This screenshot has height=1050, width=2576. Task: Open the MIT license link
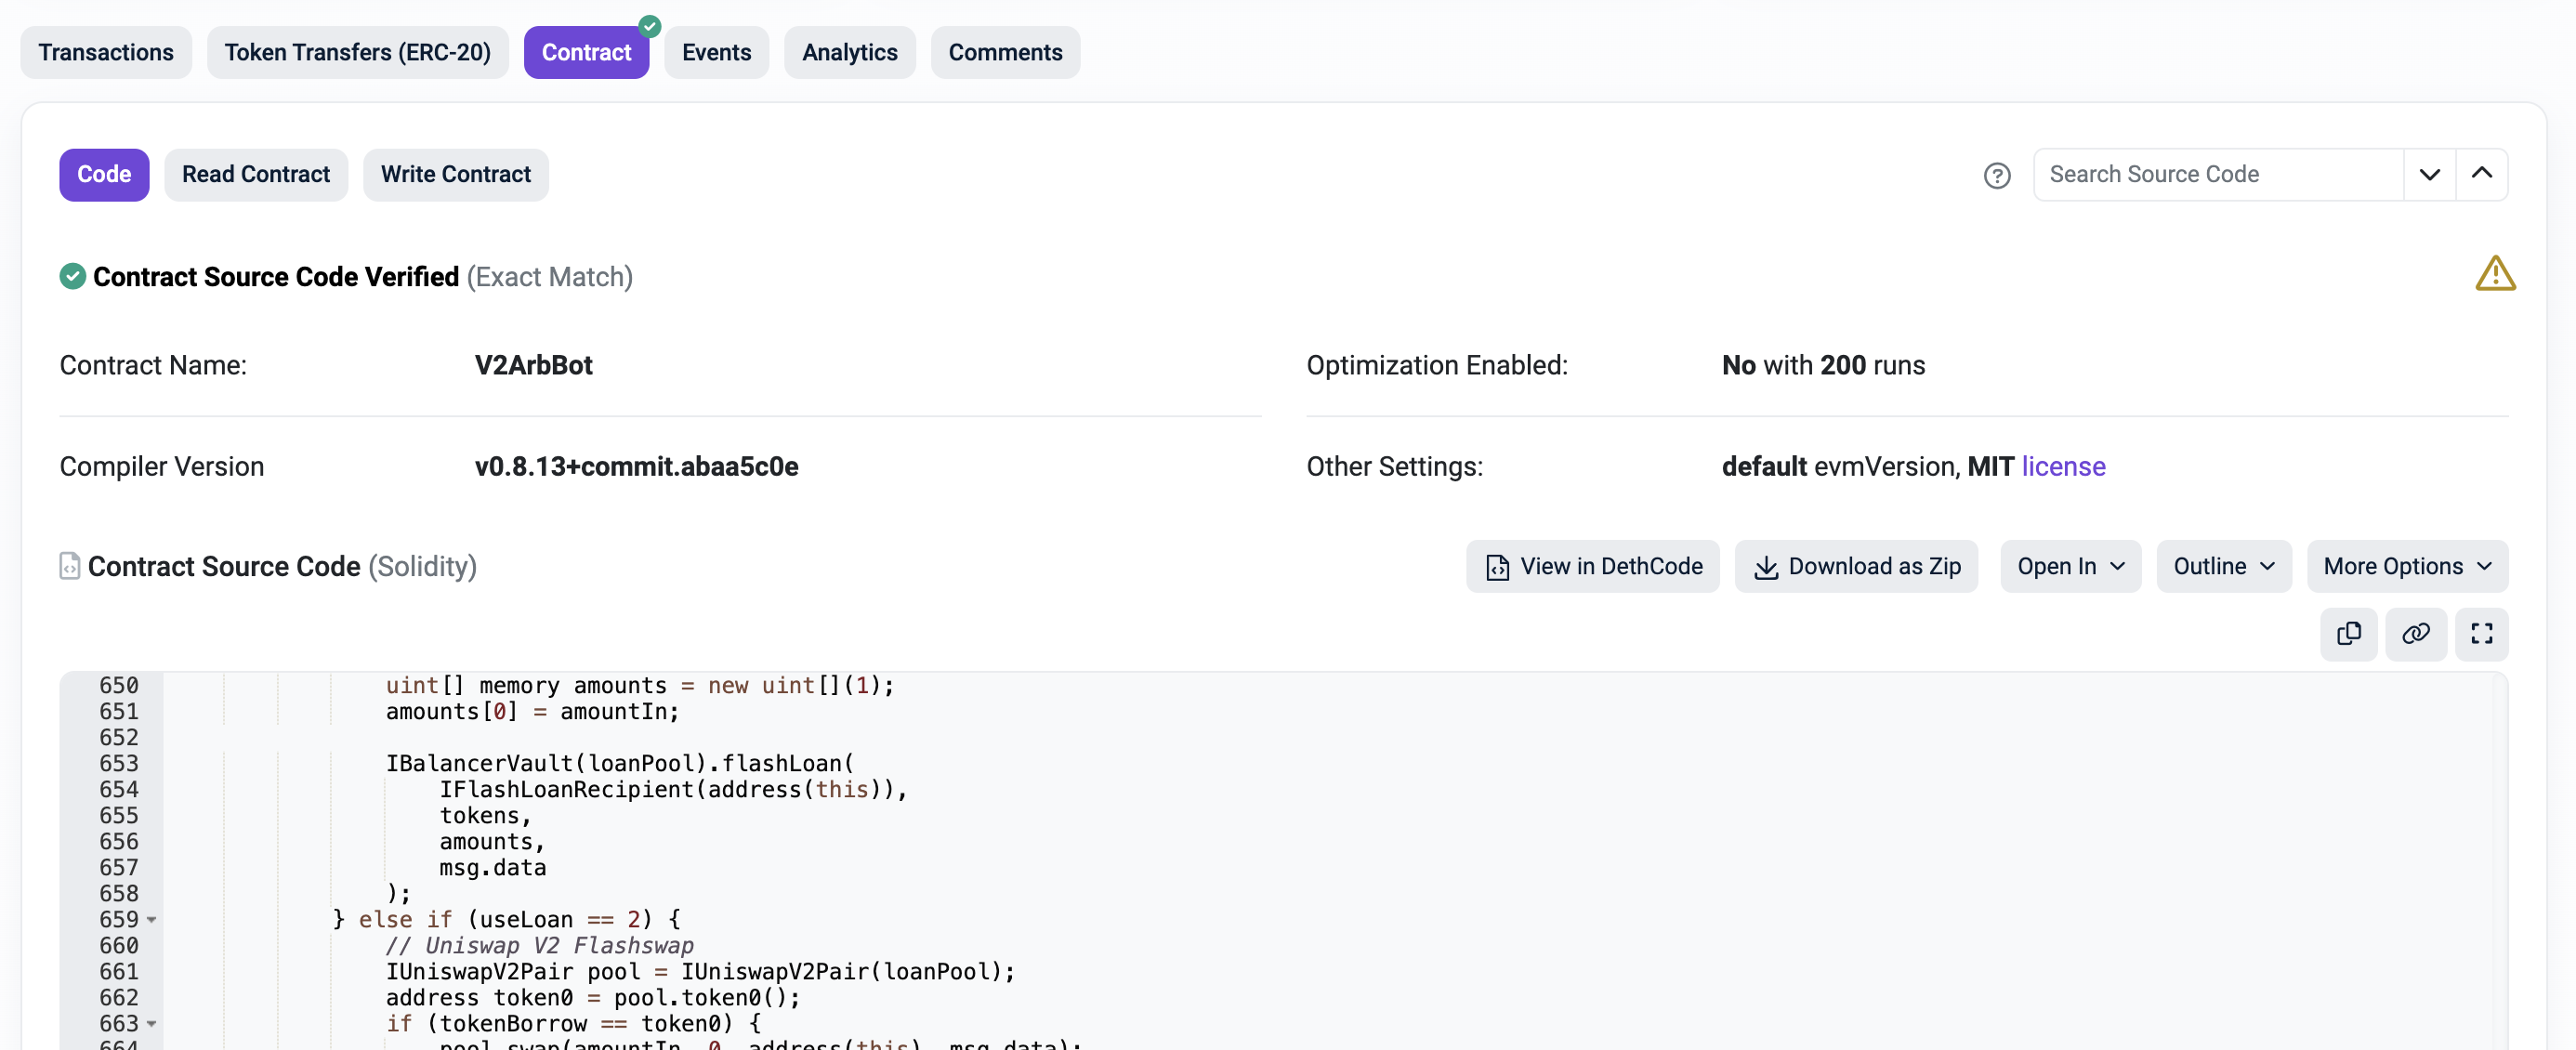click(2063, 466)
